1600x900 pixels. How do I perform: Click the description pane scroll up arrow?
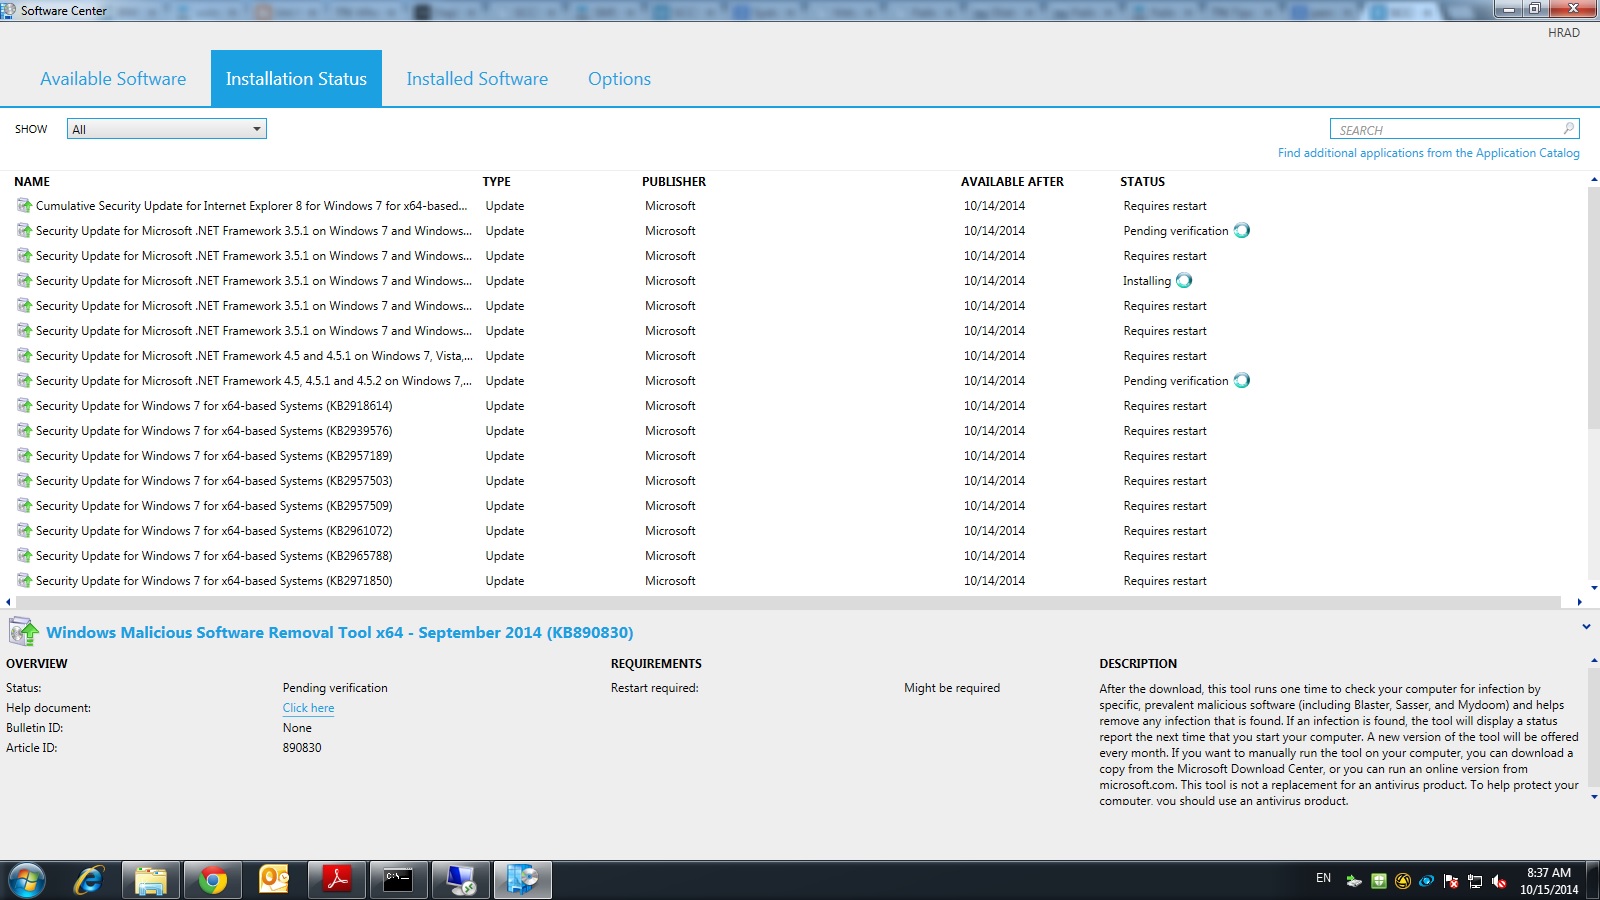click(1593, 661)
